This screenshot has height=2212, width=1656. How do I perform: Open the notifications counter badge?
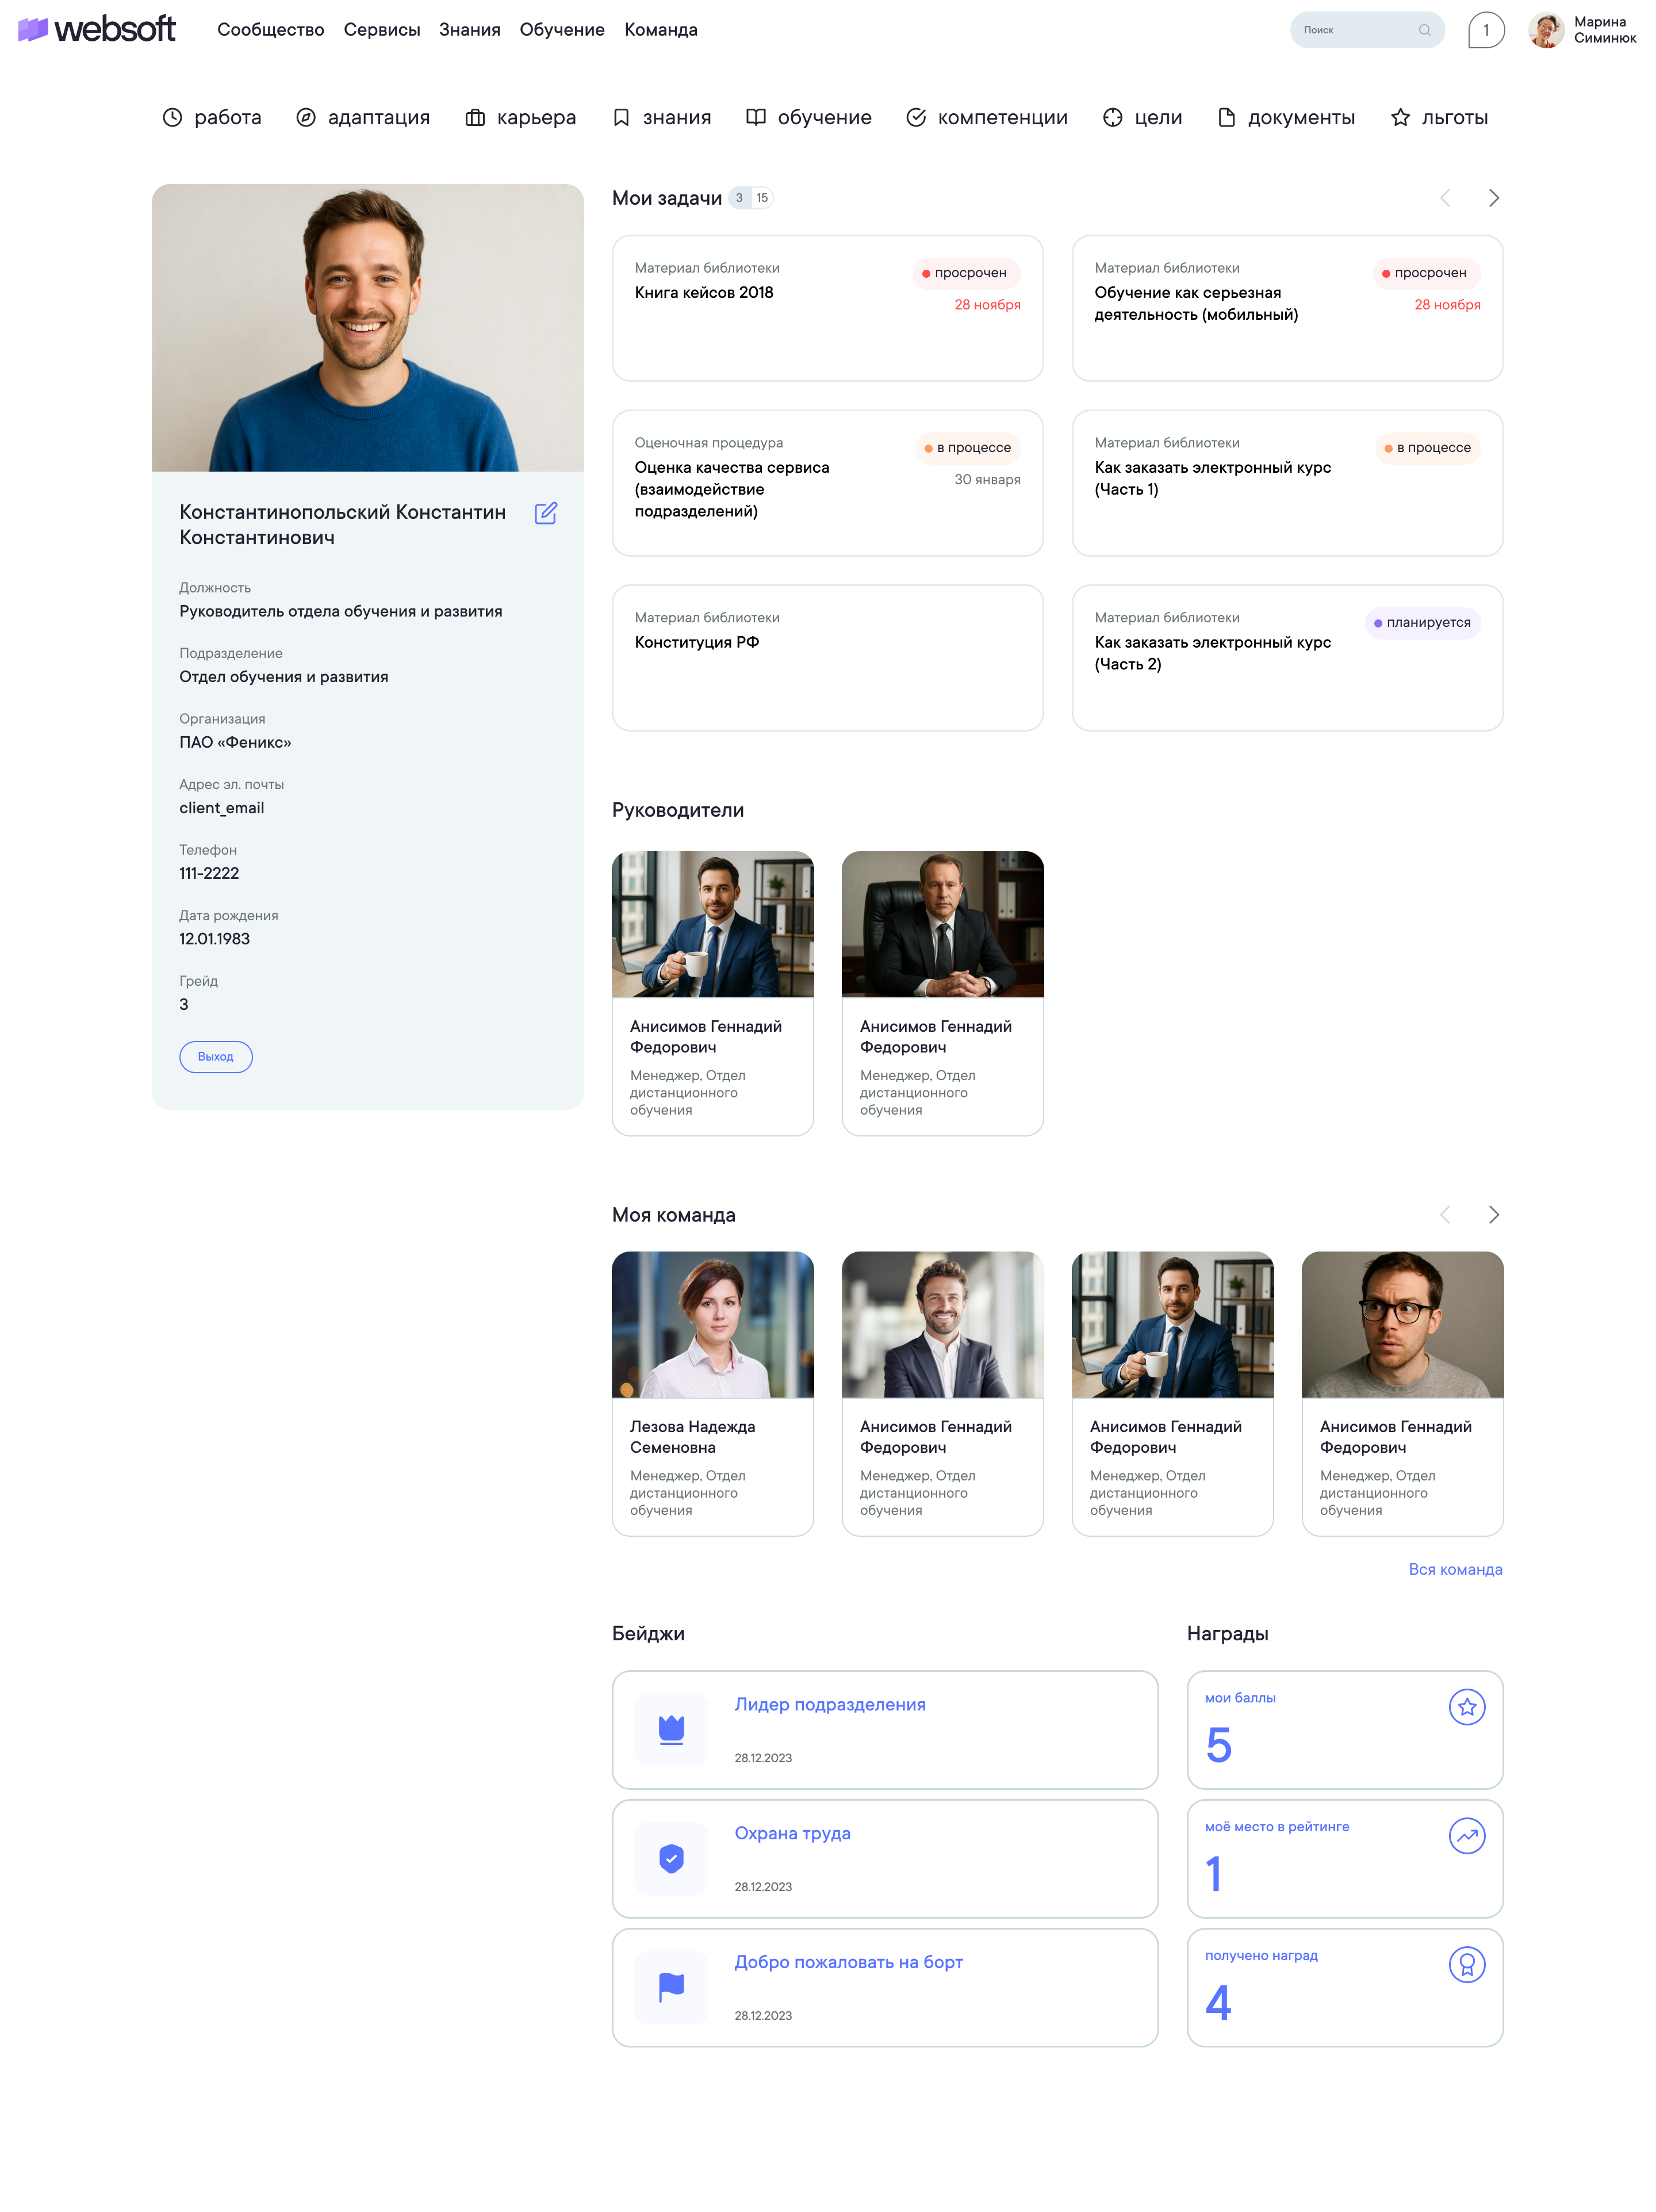coord(1485,30)
